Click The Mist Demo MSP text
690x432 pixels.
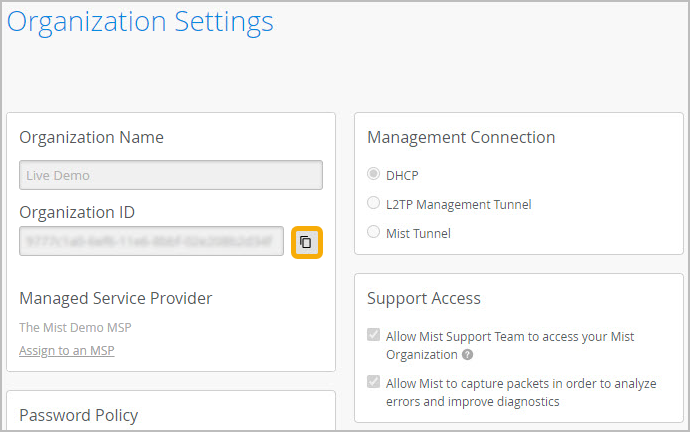click(75, 327)
